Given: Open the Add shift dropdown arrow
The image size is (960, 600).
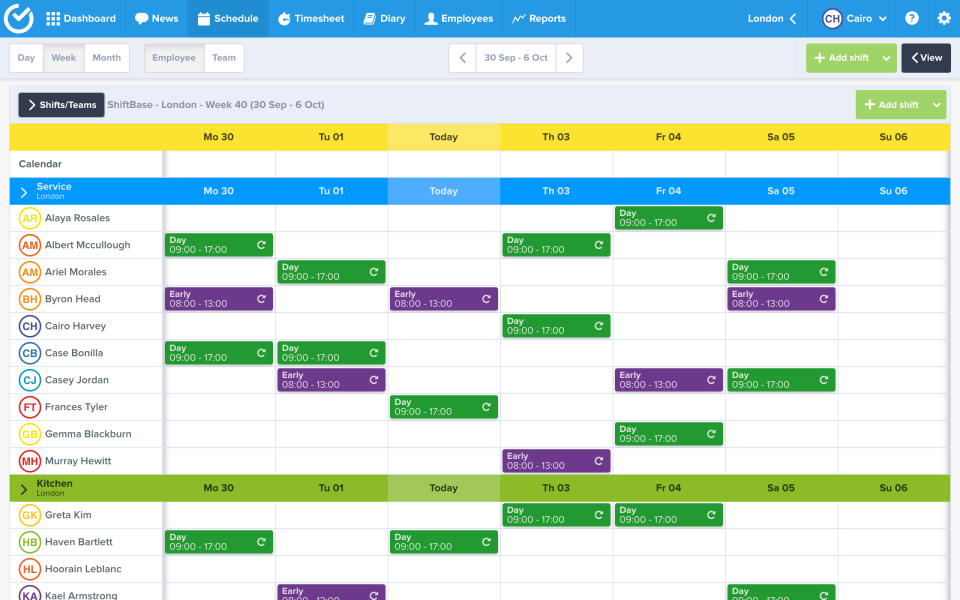Looking at the screenshot, I should click(x=884, y=58).
